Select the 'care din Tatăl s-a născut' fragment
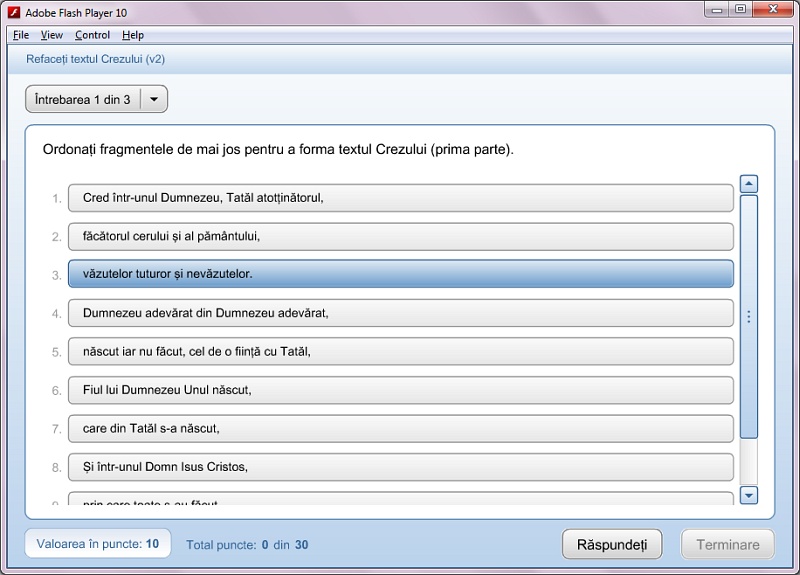 pyautogui.click(x=400, y=428)
